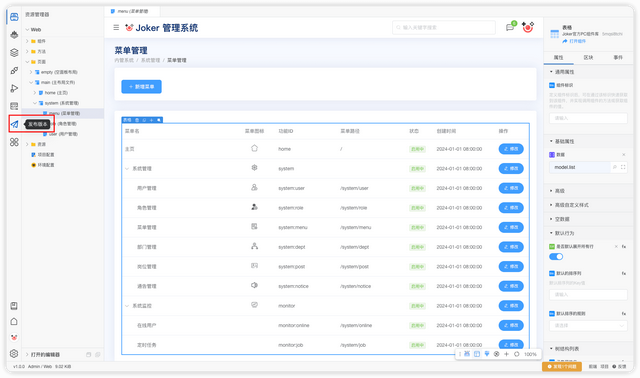
Task: Click the feedback item in status bar
Action: coord(619,367)
